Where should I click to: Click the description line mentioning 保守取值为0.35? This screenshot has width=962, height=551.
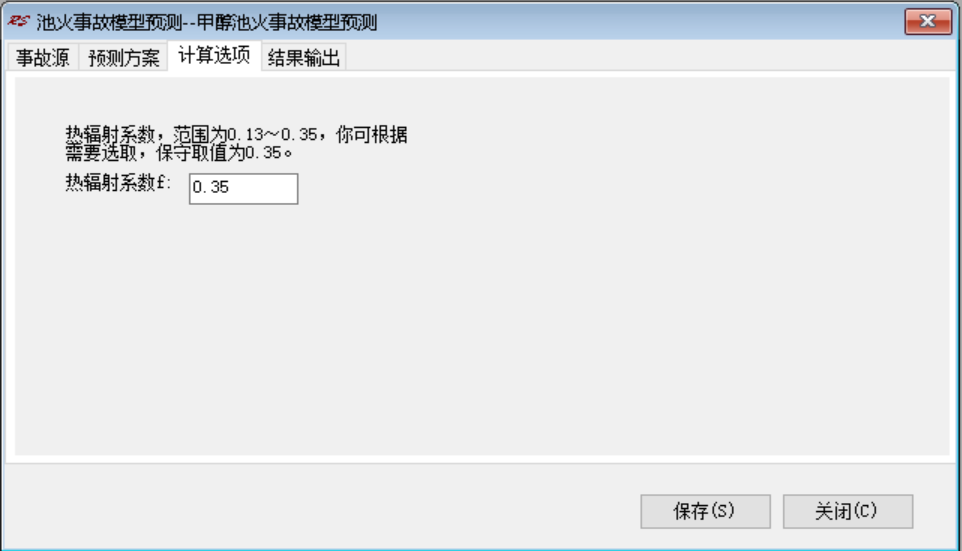coord(179,153)
